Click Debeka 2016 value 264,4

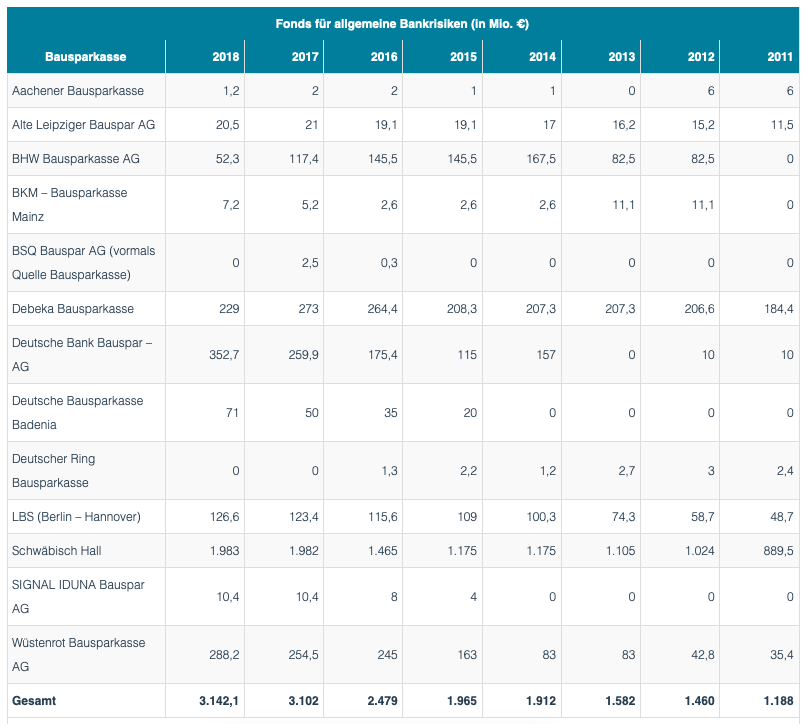tap(382, 309)
